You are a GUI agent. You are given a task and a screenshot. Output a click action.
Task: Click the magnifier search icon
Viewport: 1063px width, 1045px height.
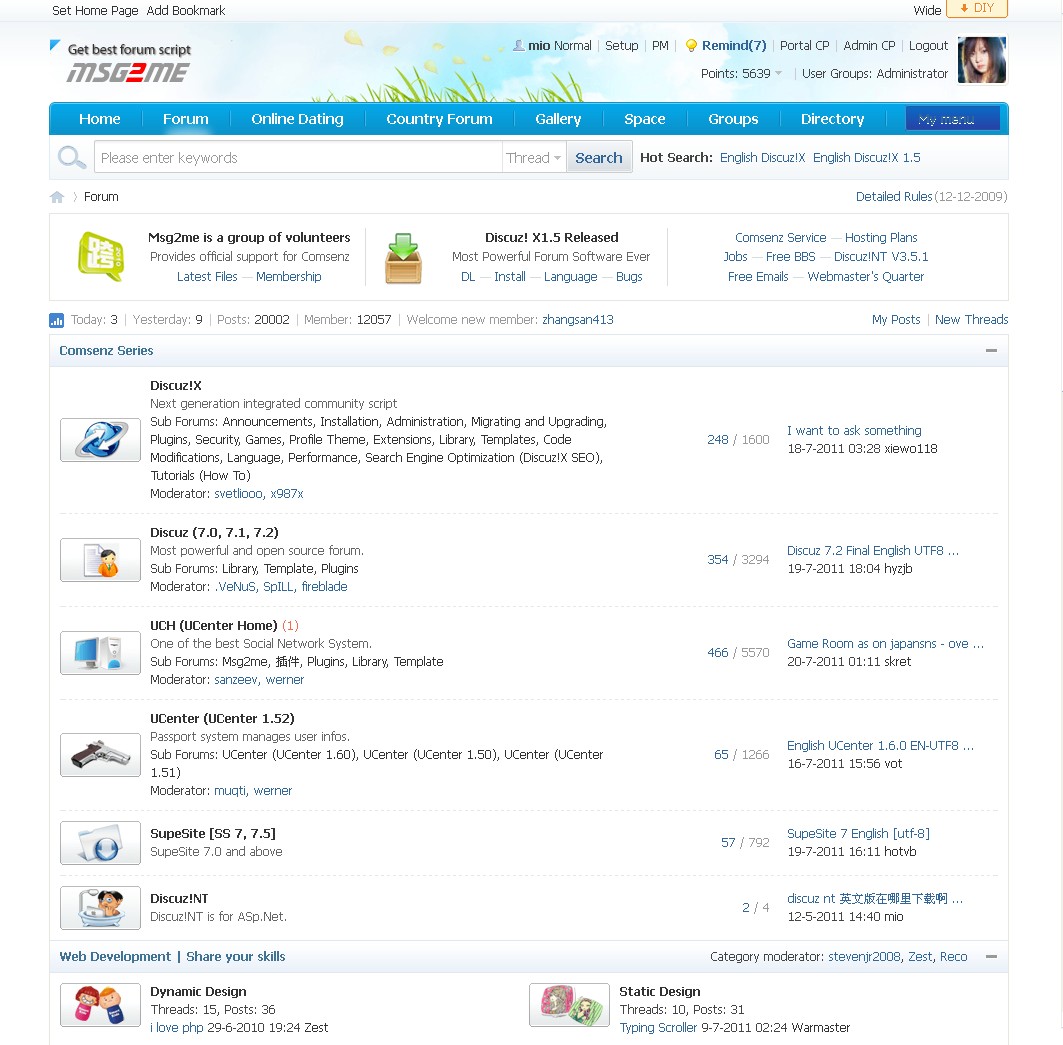tap(71, 157)
